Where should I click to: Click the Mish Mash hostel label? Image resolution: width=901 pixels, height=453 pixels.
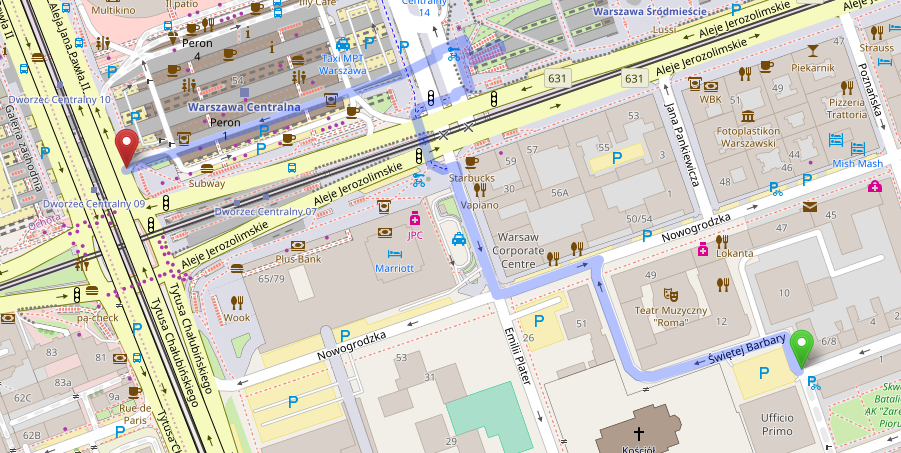click(x=857, y=164)
